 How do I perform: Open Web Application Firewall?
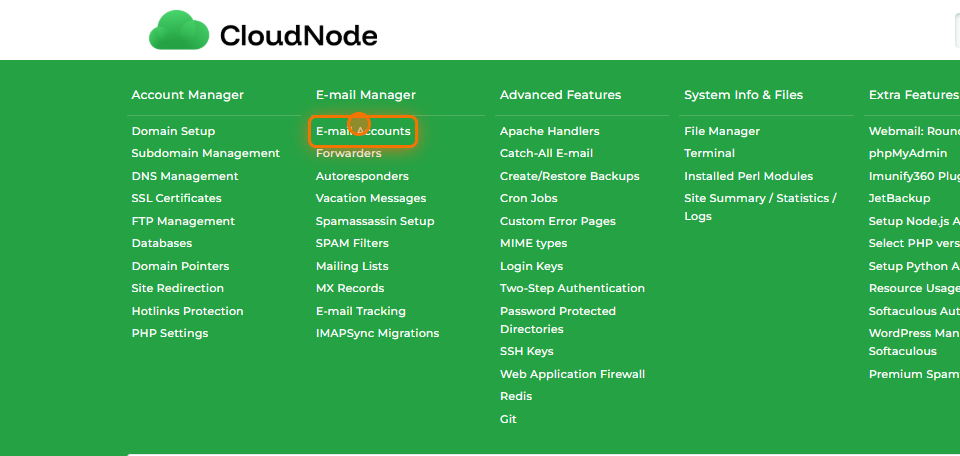pos(572,374)
